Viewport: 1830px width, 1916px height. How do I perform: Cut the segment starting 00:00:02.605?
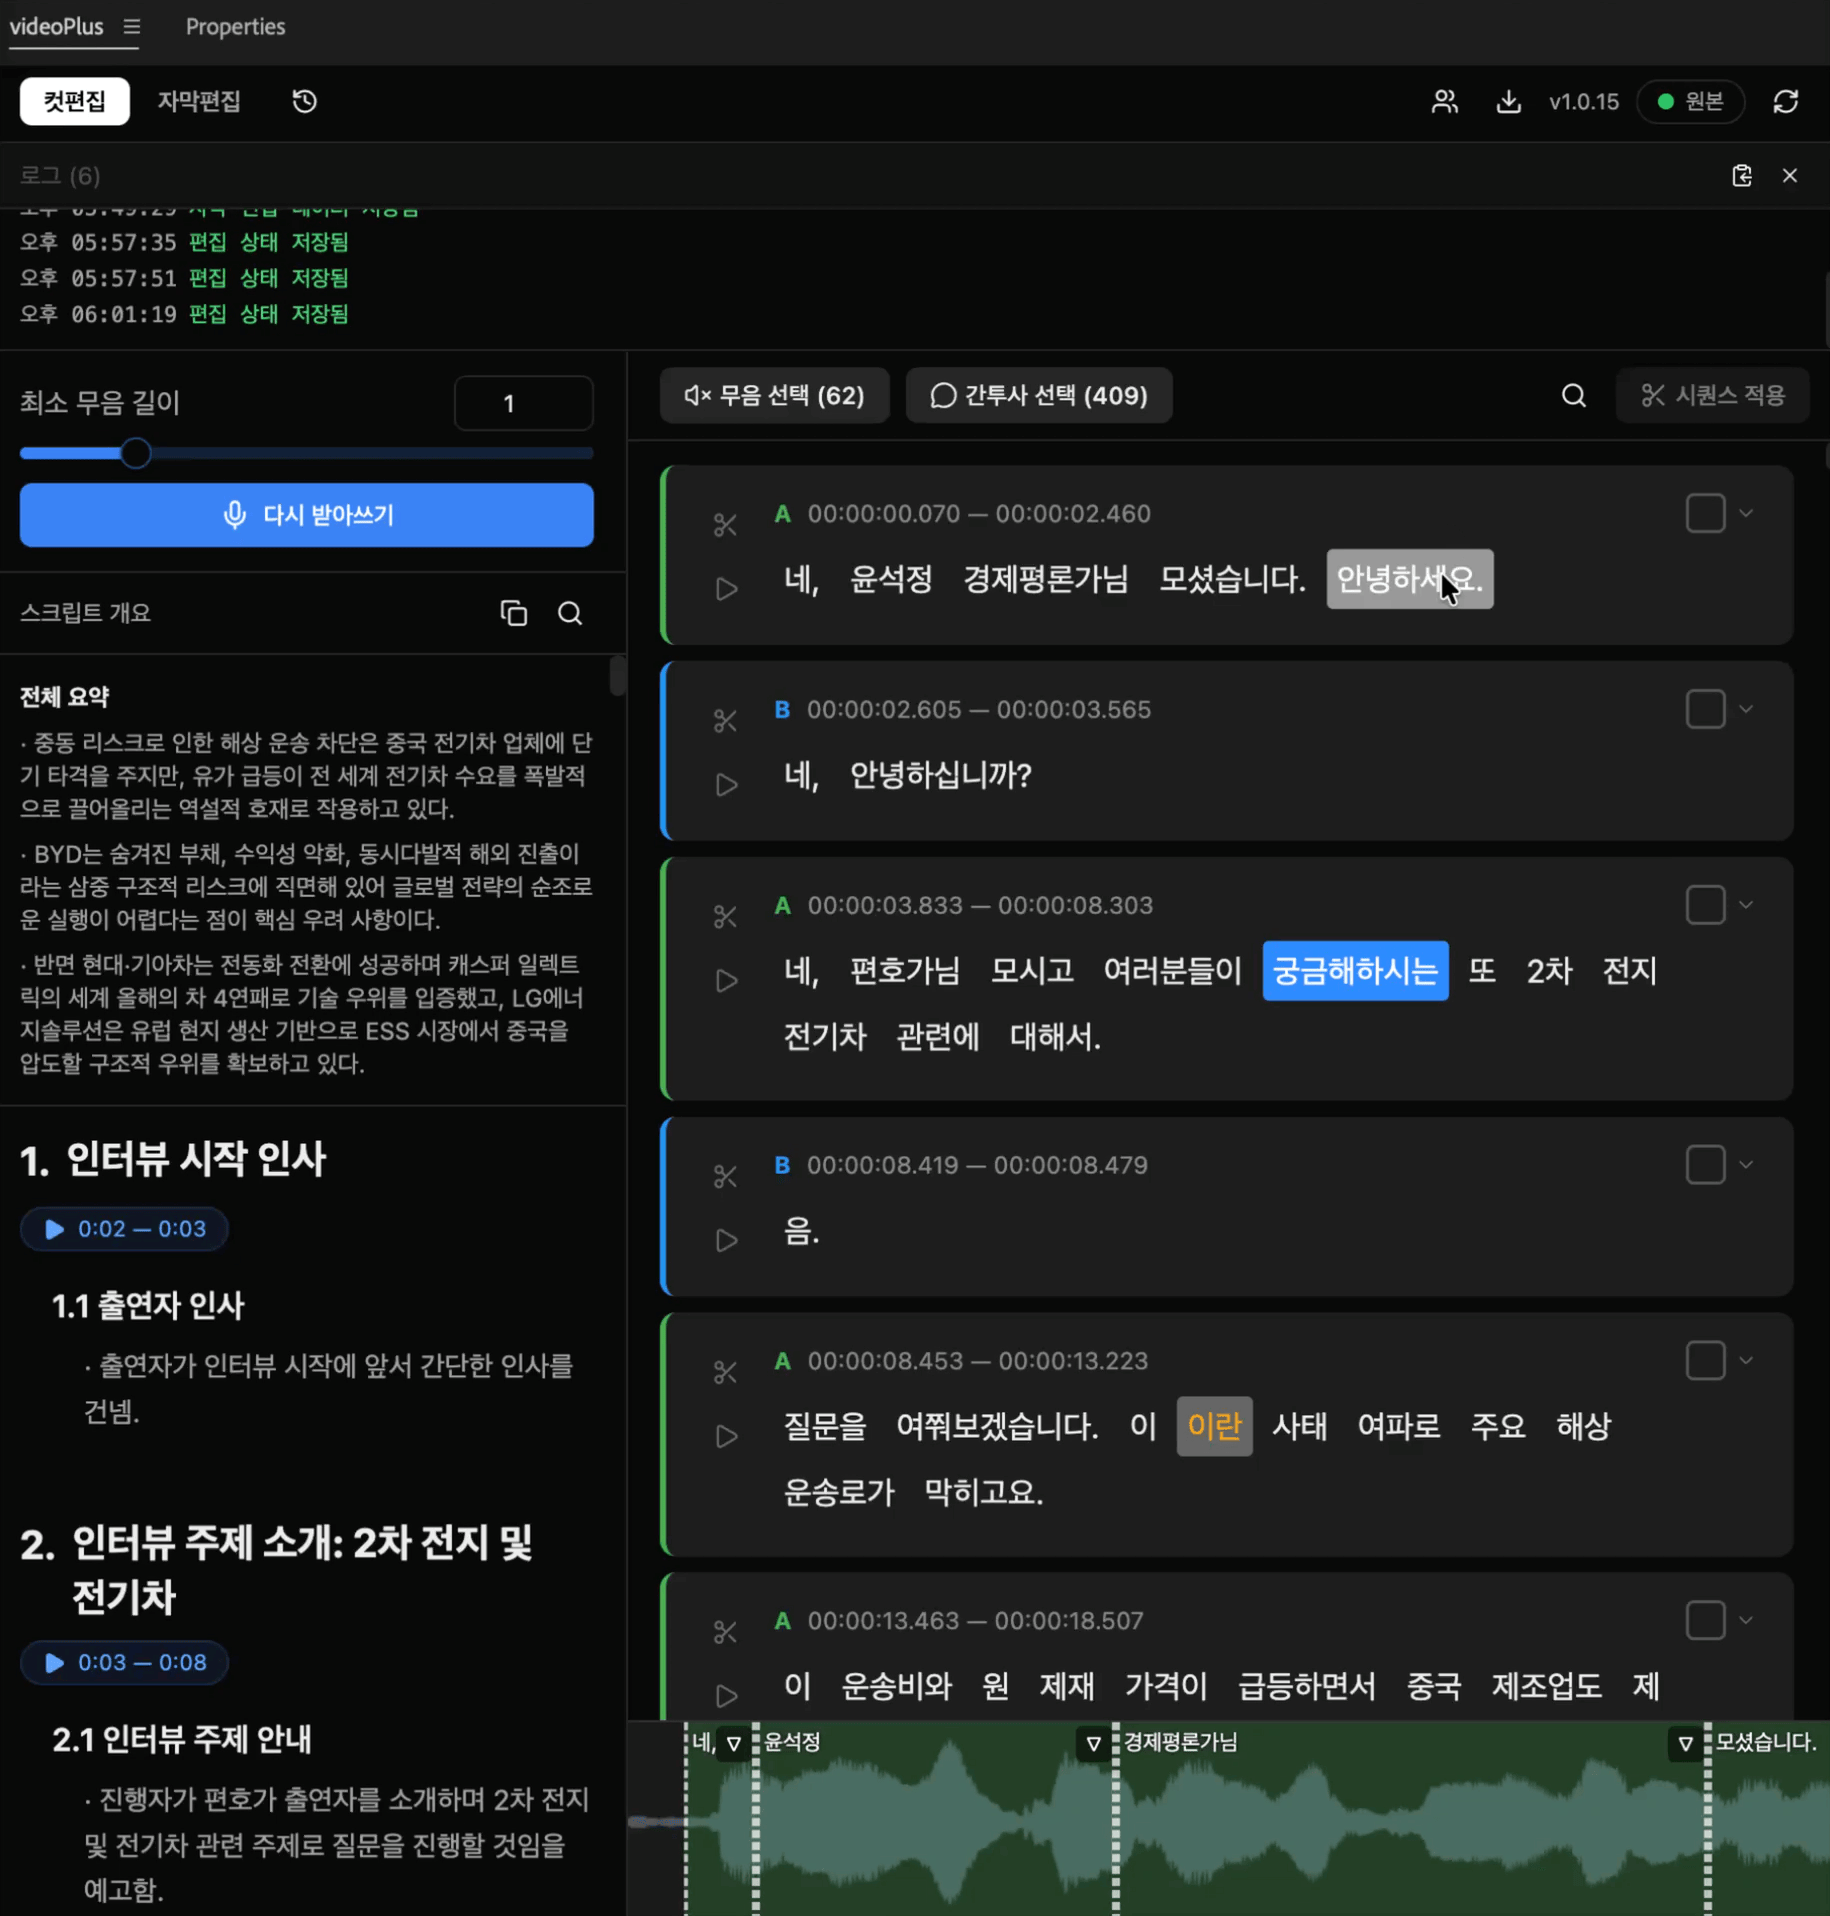click(x=725, y=720)
